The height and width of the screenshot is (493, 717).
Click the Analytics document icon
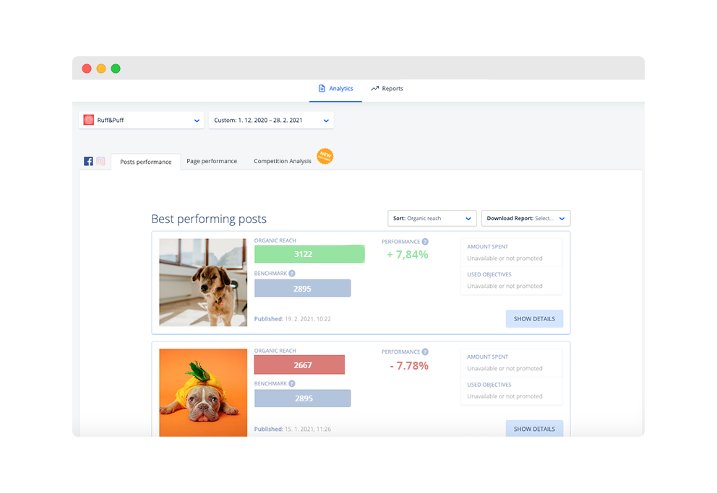322,88
